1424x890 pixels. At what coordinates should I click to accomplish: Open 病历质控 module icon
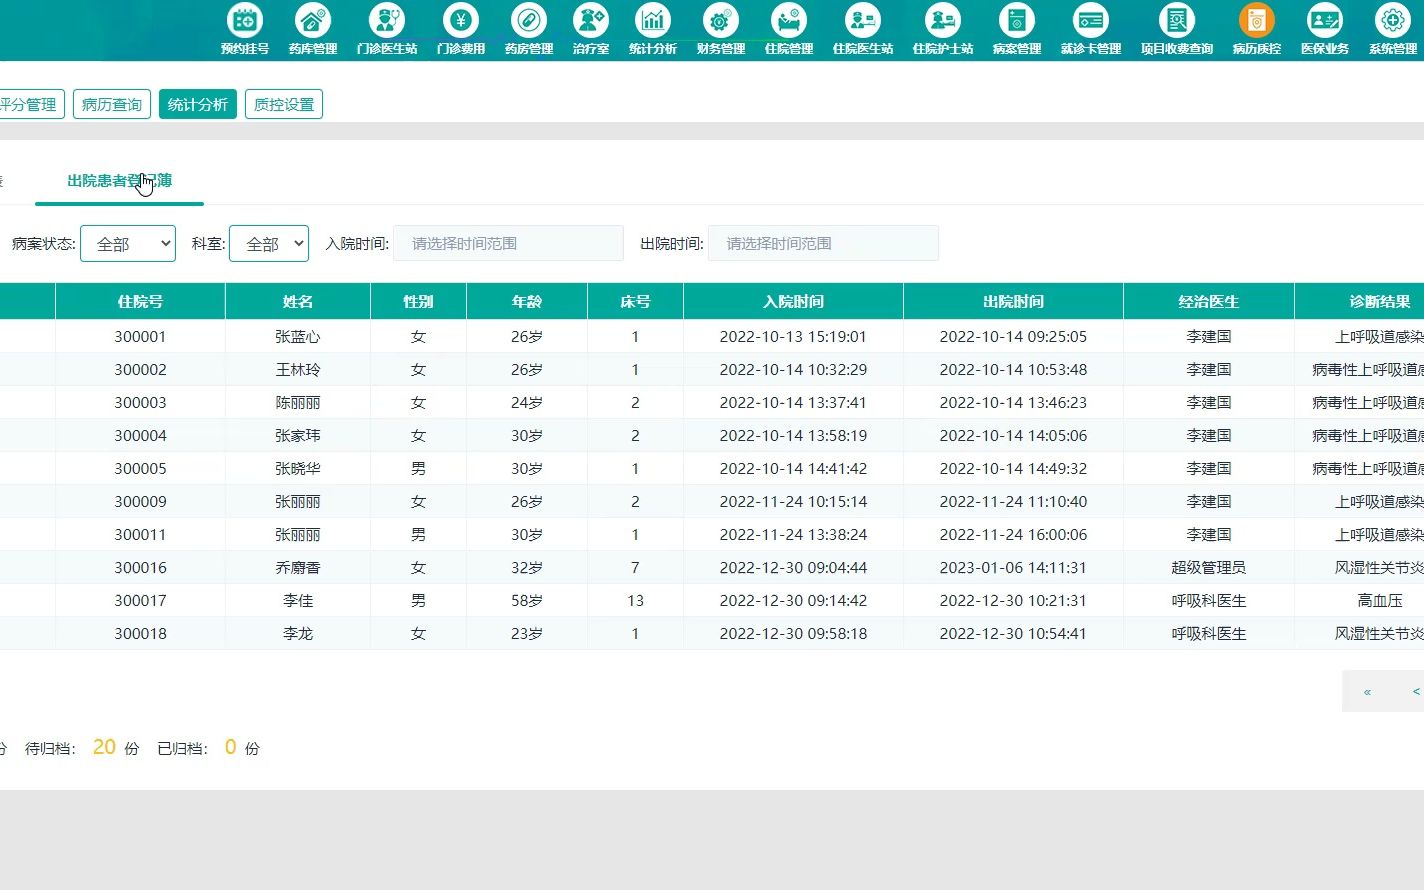pyautogui.click(x=1257, y=20)
